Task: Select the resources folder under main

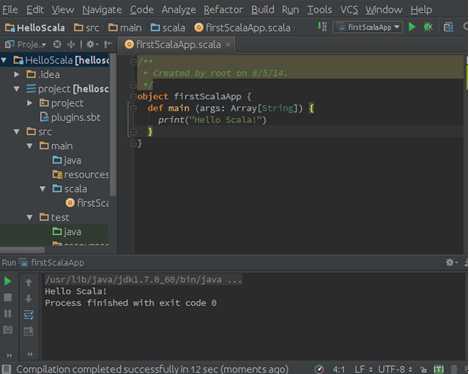Action: pos(81,174)
